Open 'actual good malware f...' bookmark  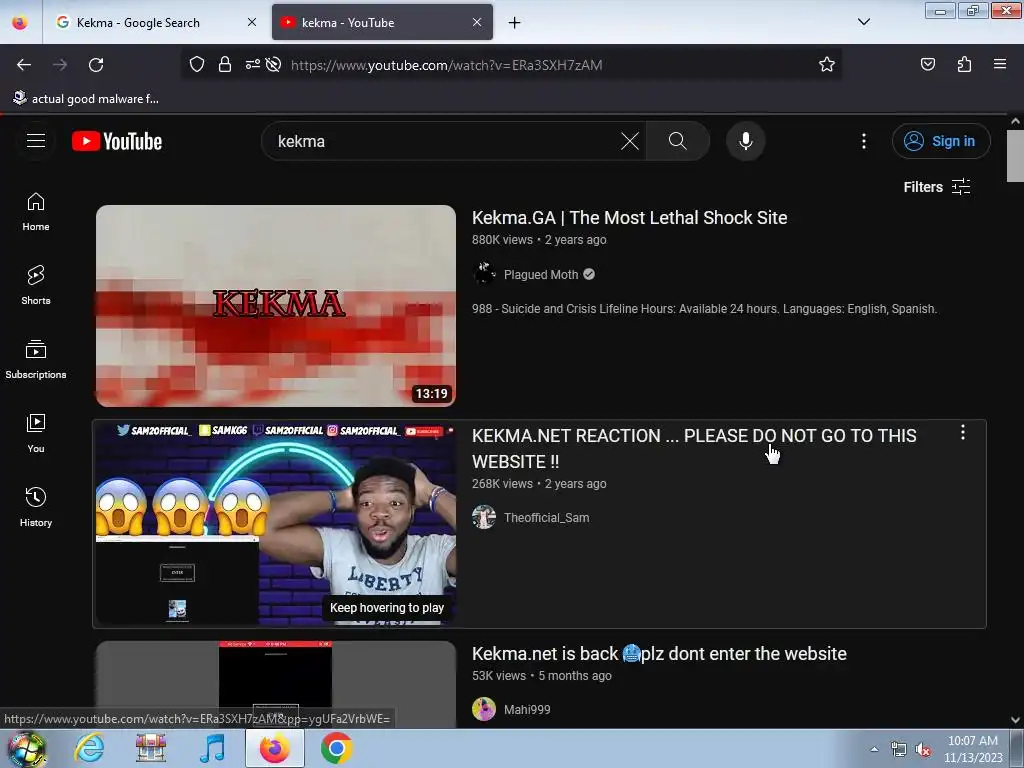point(86,99)
